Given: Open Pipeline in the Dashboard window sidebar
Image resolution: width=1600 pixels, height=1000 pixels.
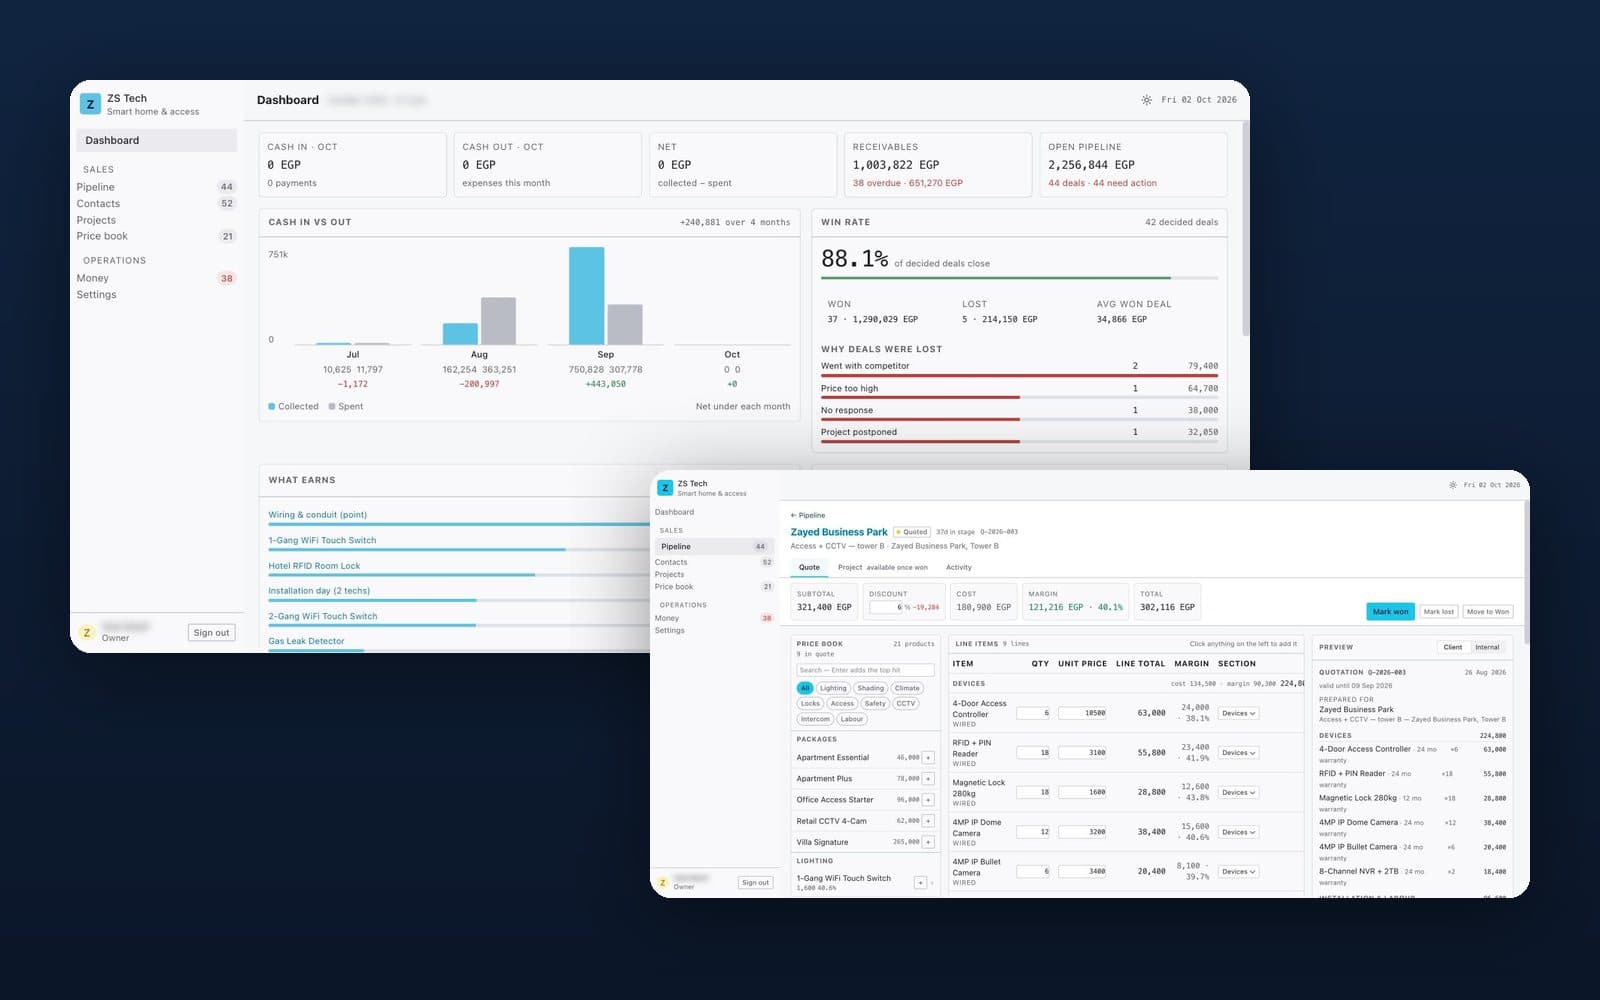Looking at the screenshot, I should pos(156,187).
